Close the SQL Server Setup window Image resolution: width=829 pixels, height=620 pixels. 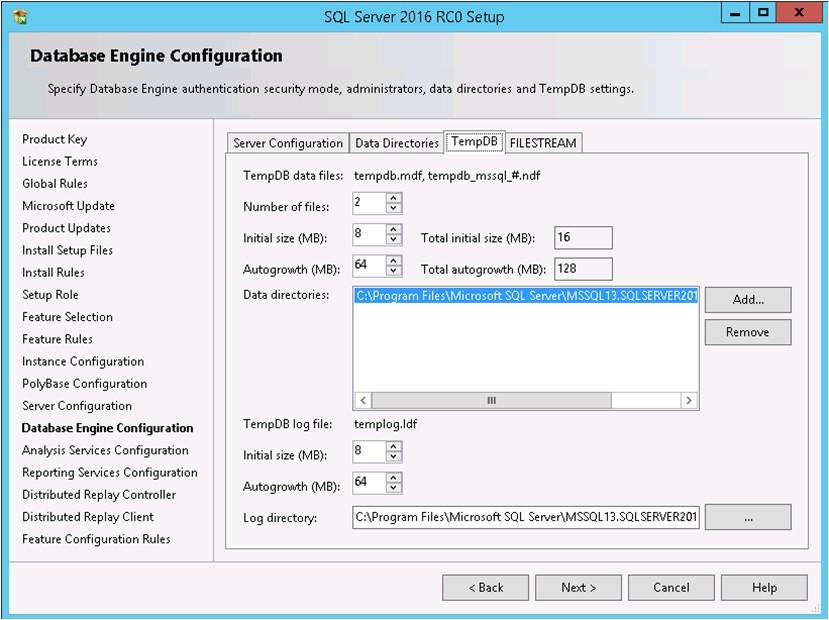click(798, 13)
